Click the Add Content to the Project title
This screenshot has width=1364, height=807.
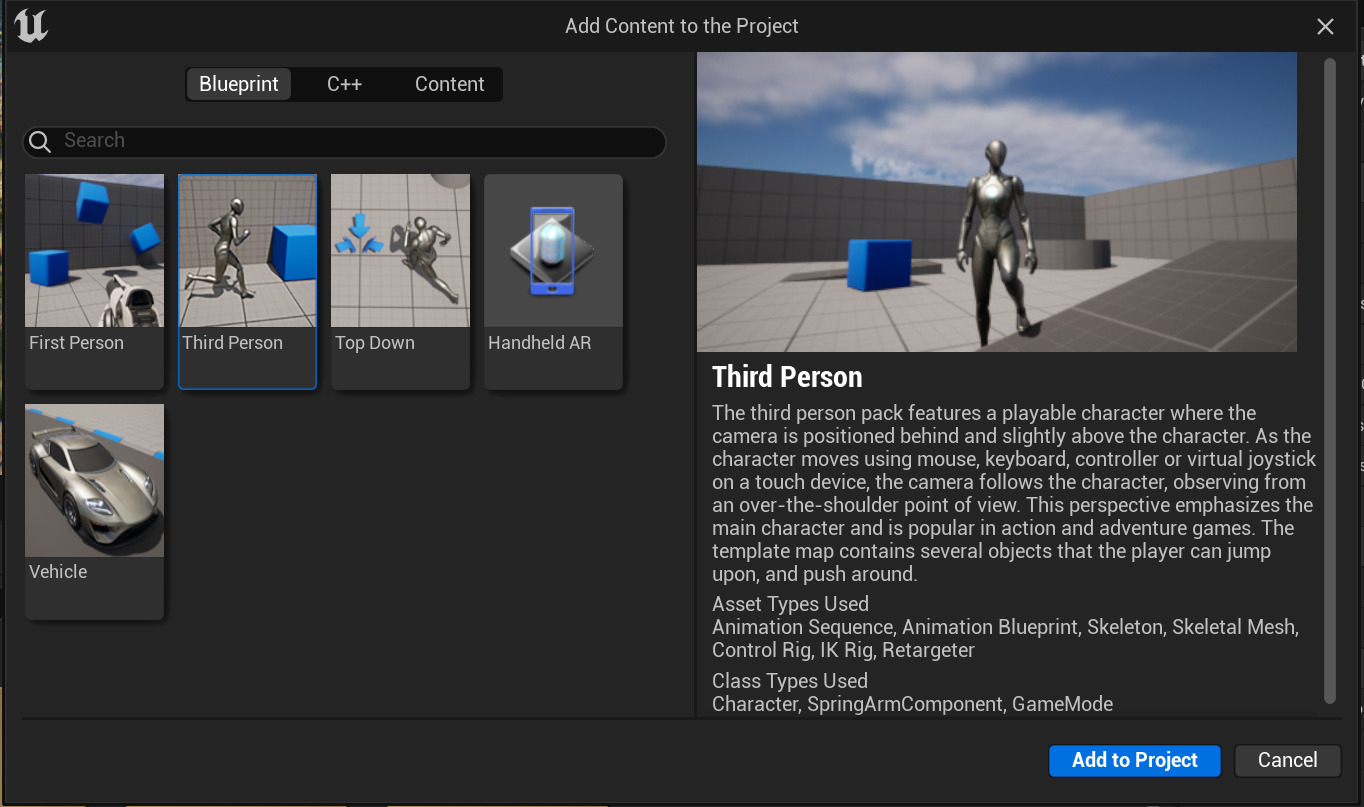[x=682, y=26]
